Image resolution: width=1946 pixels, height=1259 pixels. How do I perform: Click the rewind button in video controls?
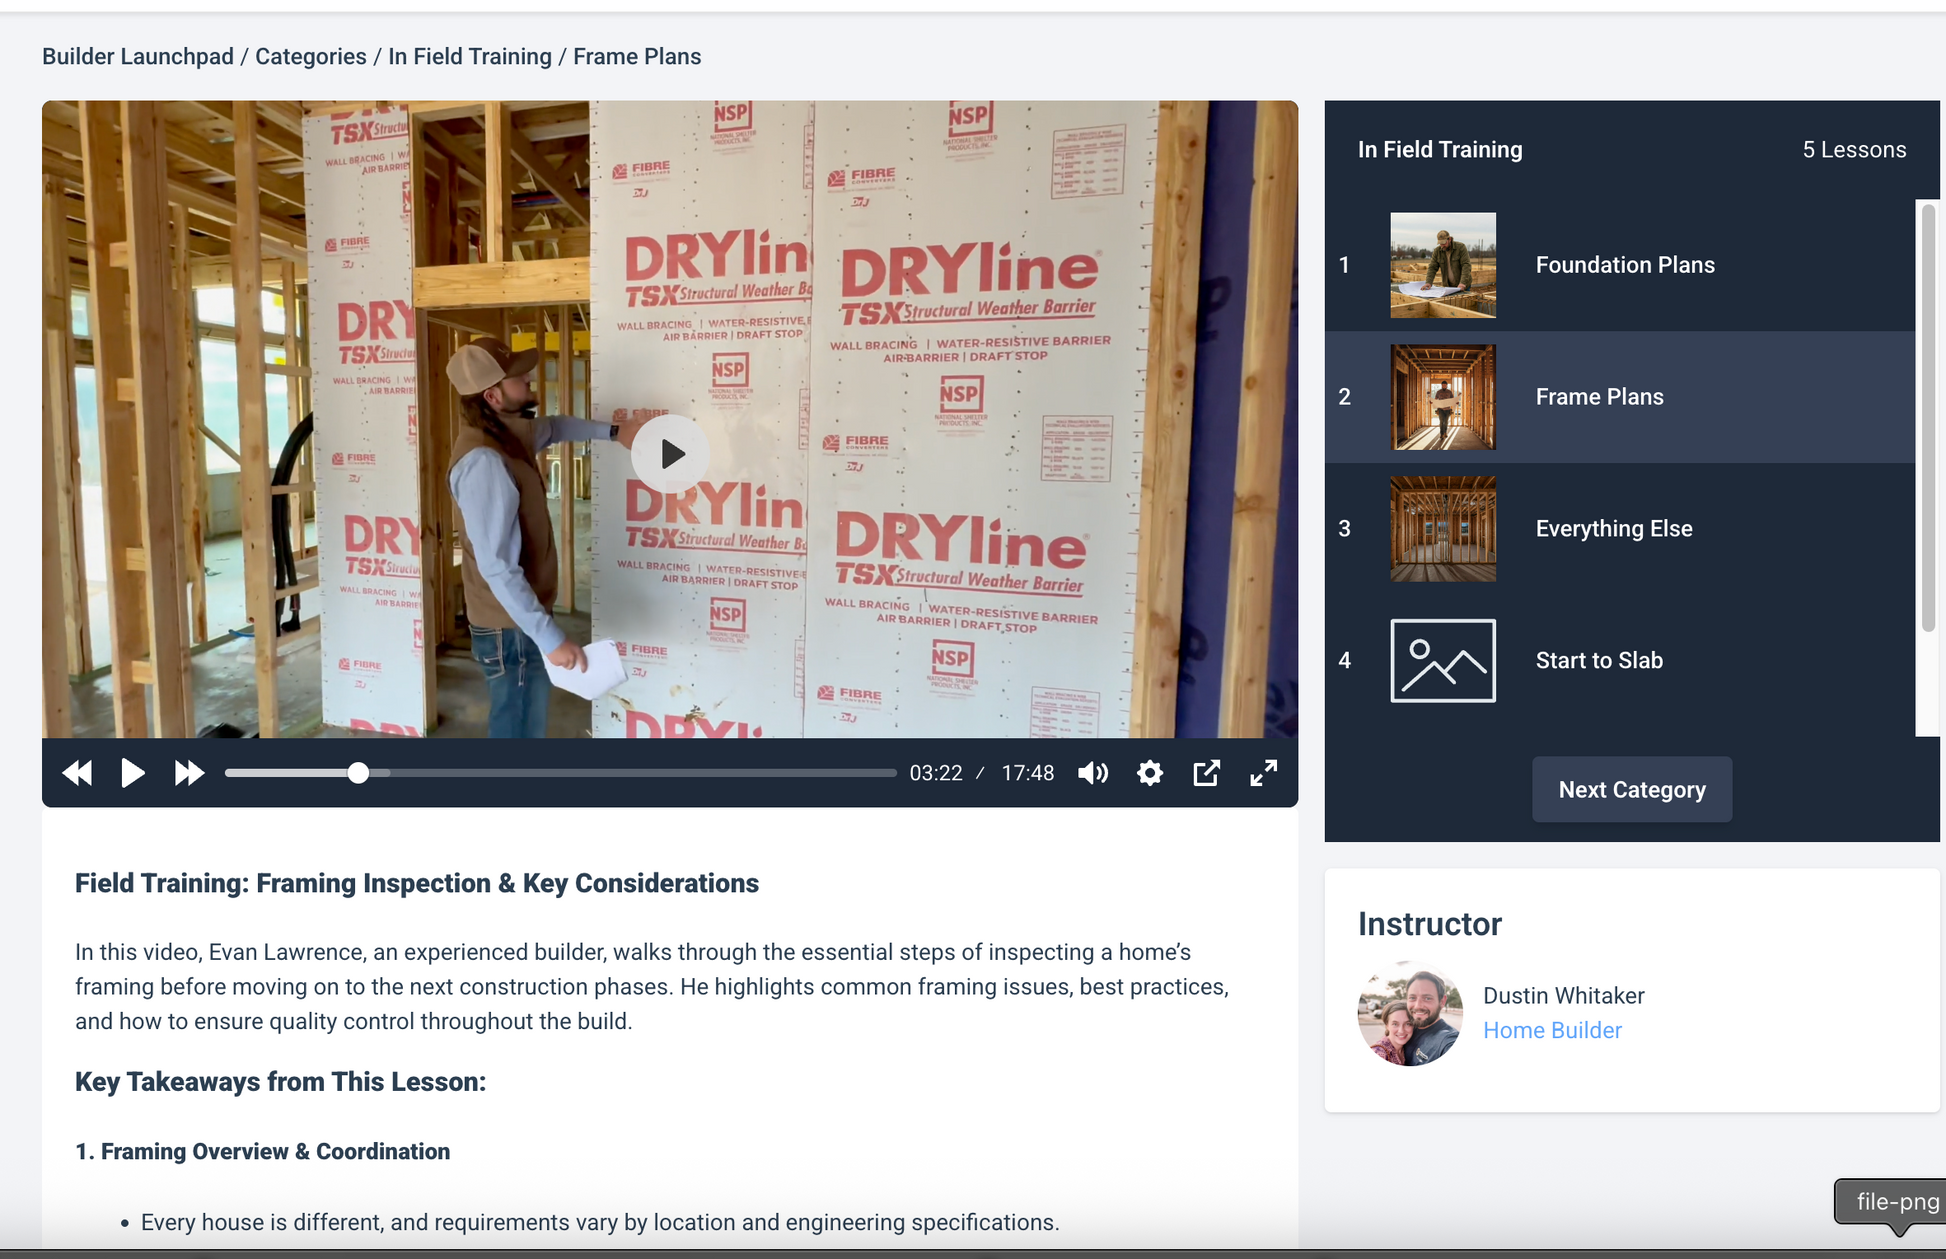tap(77, 773)
